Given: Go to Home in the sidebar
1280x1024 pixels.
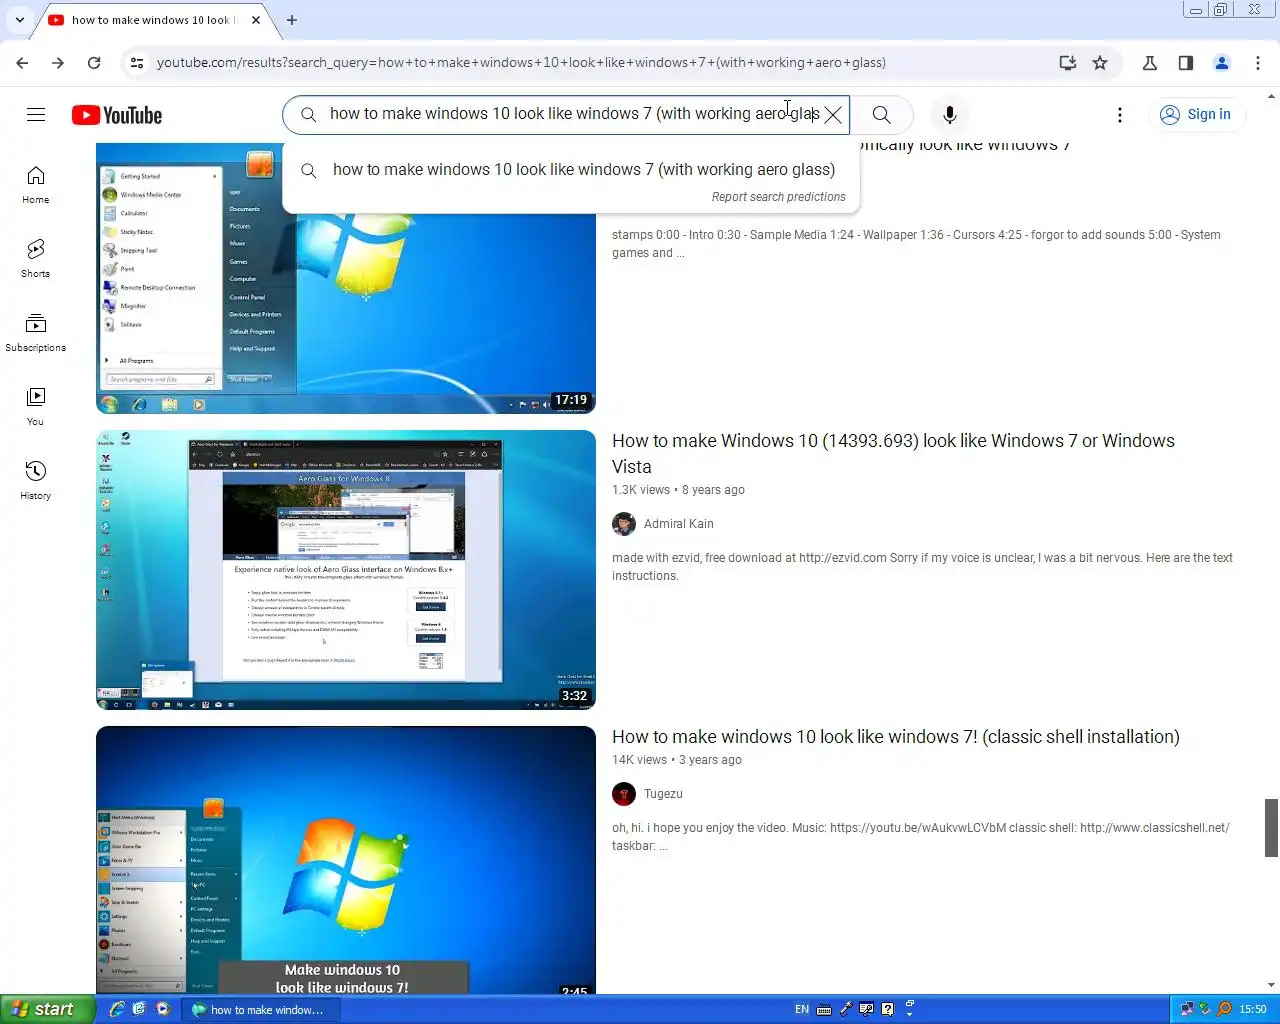Looking at the screenshot, I should 36,185.
